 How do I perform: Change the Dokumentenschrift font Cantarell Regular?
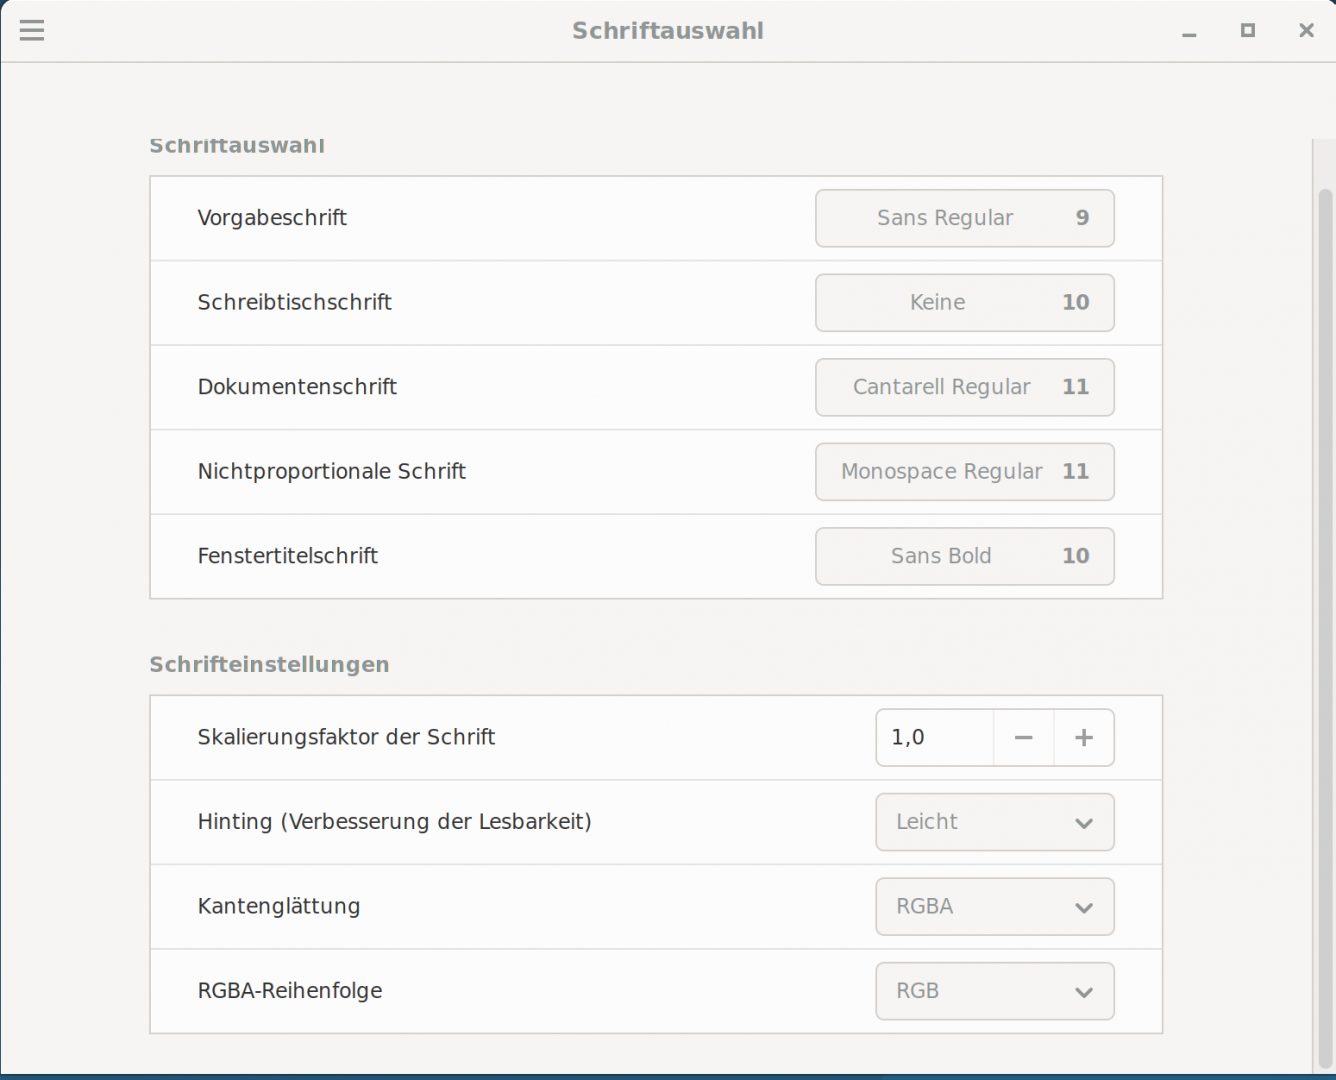[x=964, y=387]
